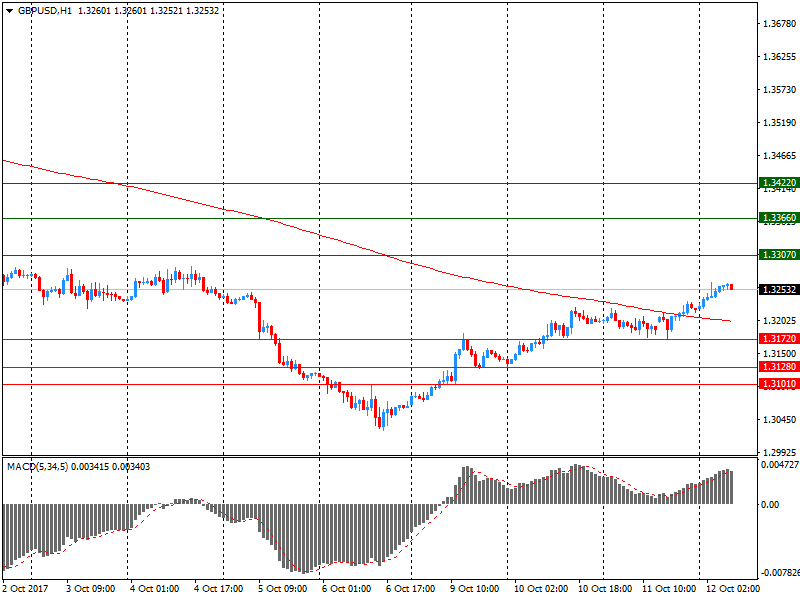The width and height of the screenshot is (800, 600).
Task: Click the 1.29925 price scale value
Action: click(779, 452)
